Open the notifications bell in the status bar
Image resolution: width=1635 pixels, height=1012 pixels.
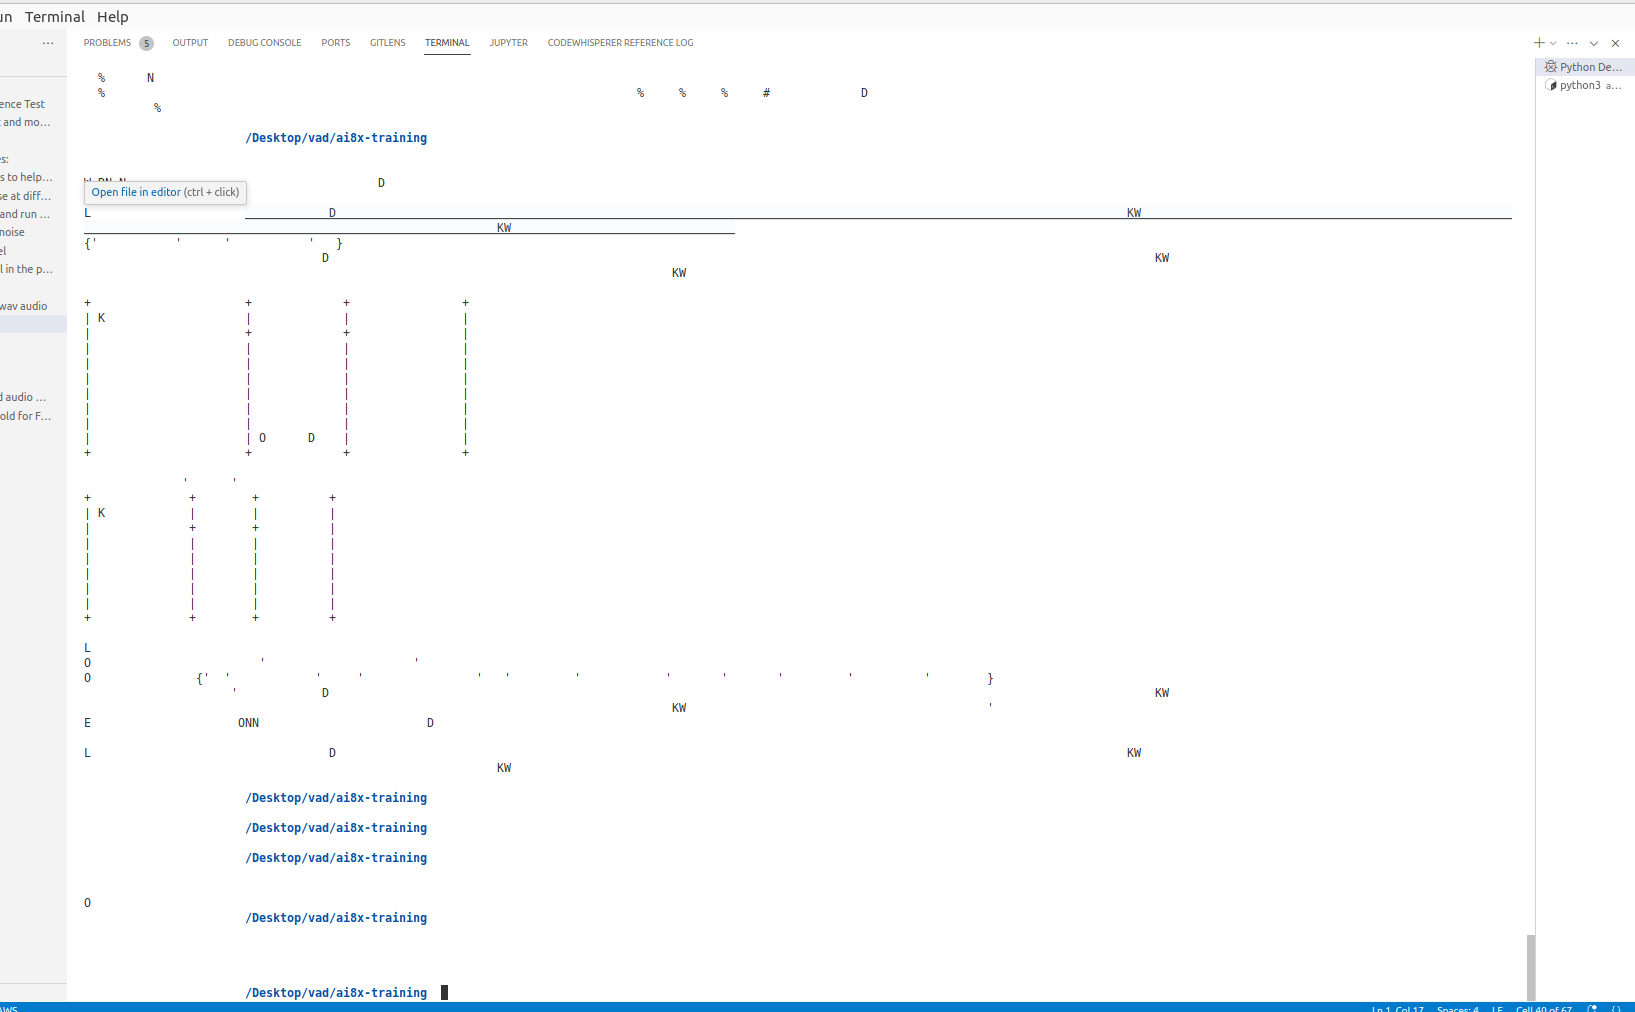[1592, 1008]
